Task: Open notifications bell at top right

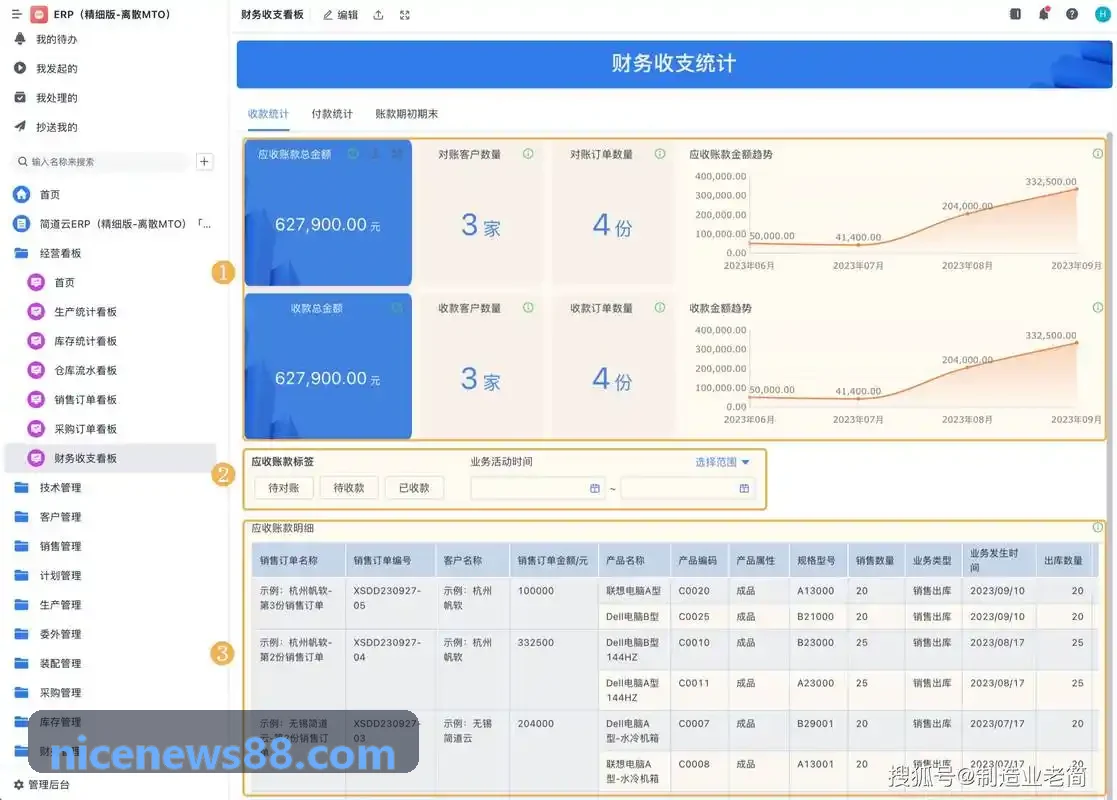Action: (1044, 14)
